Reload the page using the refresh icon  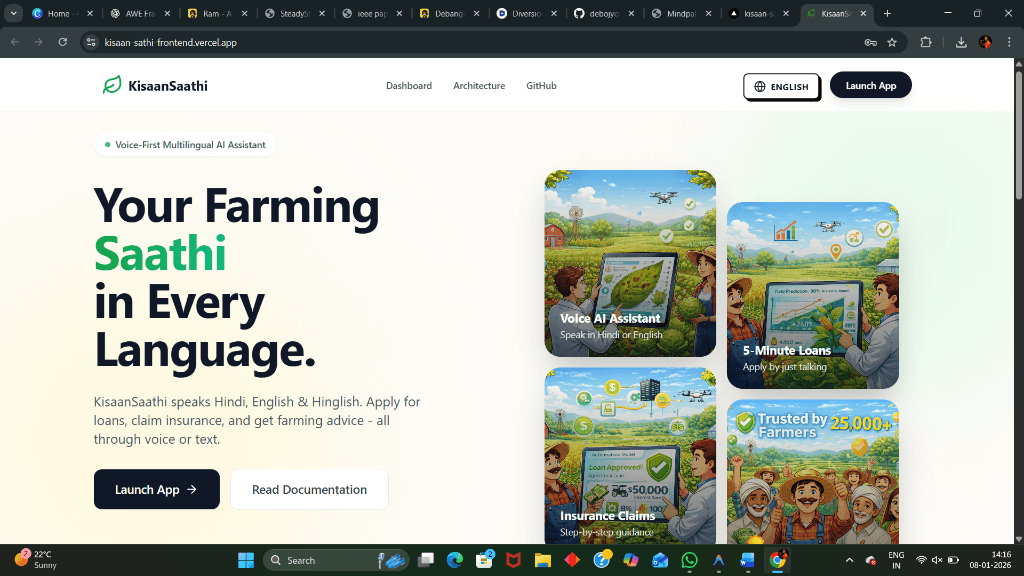pos(63,42)
